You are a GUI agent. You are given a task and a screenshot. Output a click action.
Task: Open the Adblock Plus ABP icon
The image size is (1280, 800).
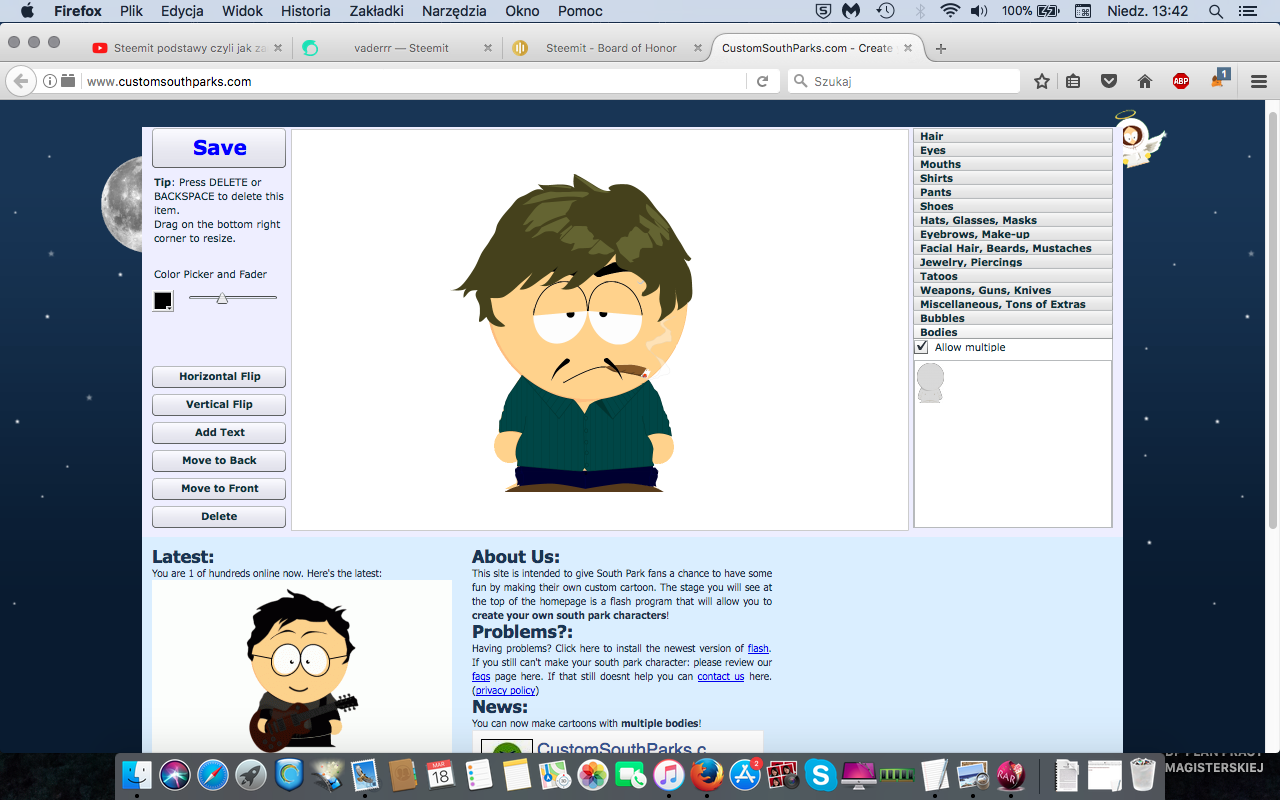coord(1181,81)
